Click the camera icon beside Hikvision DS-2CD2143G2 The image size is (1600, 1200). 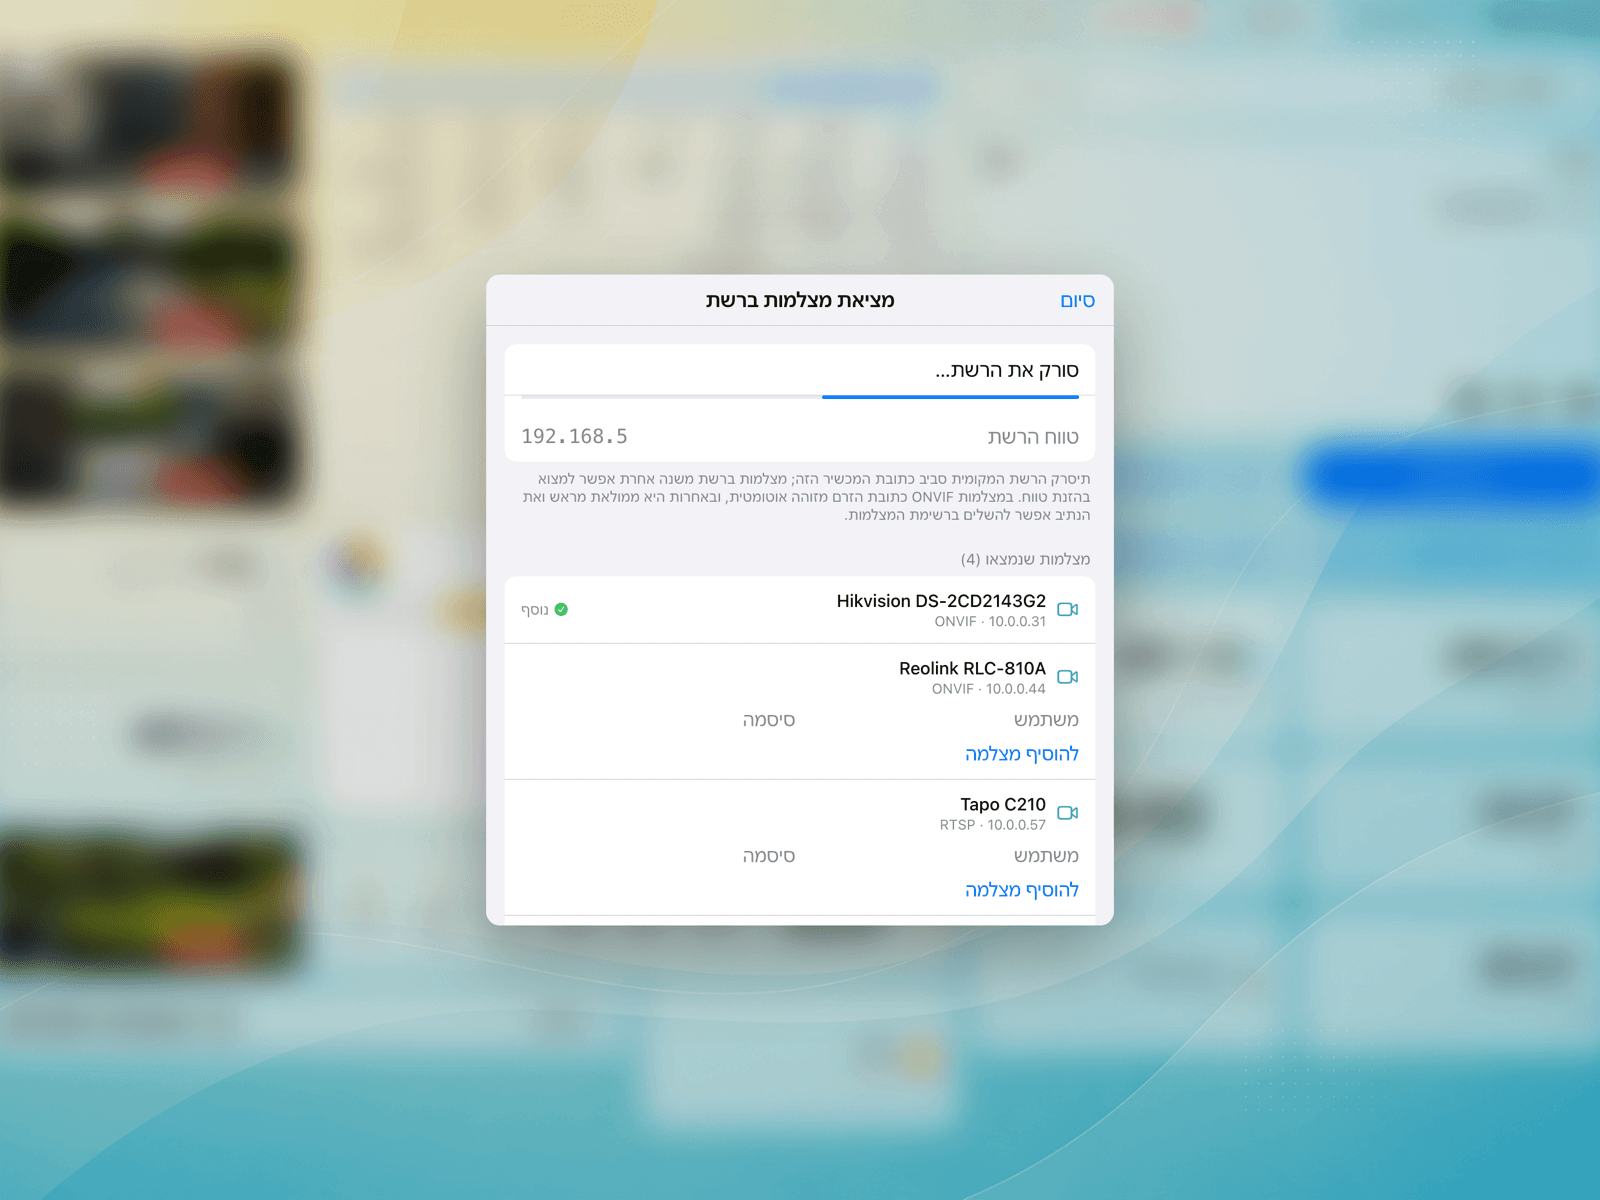tap(1067, 609)
